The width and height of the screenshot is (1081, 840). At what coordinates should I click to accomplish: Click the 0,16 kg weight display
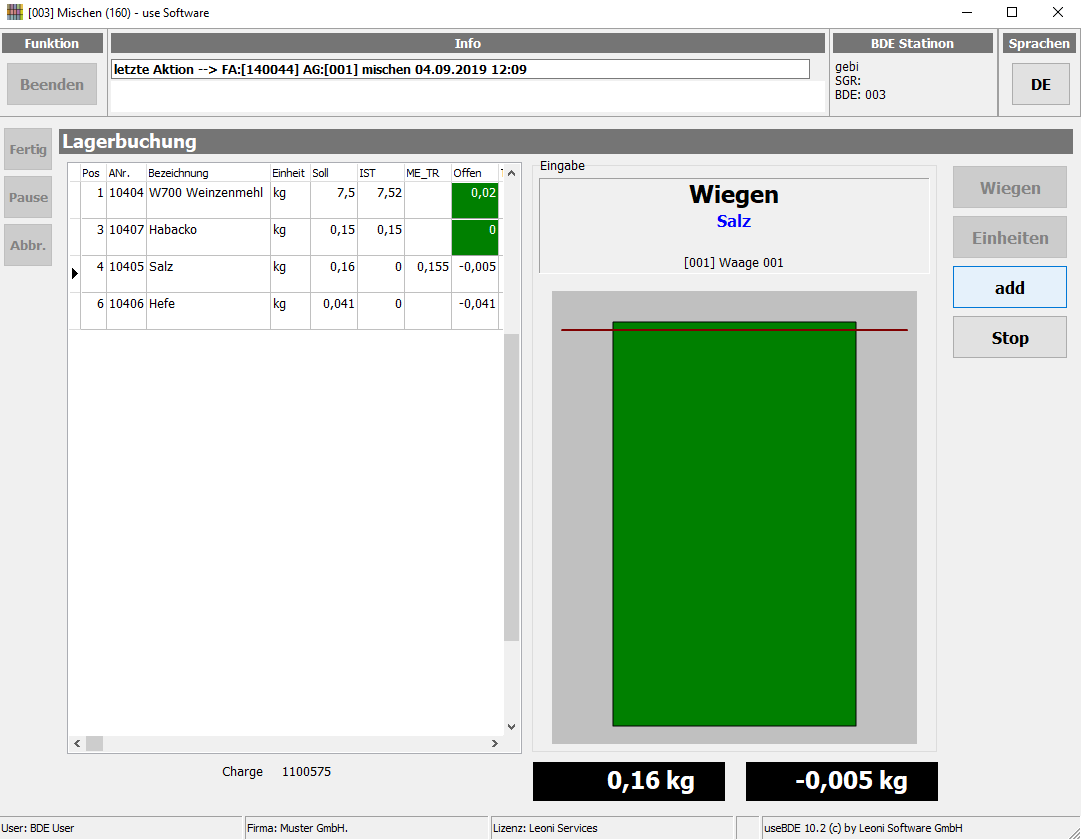[629, 781]
